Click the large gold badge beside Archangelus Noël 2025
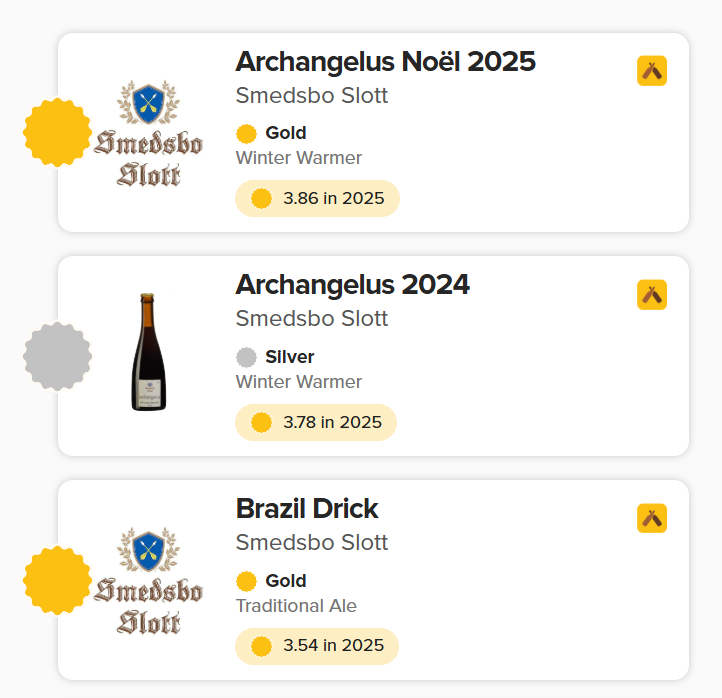The image size is (722, 698). pyautogui.click(x=57, y=133)
